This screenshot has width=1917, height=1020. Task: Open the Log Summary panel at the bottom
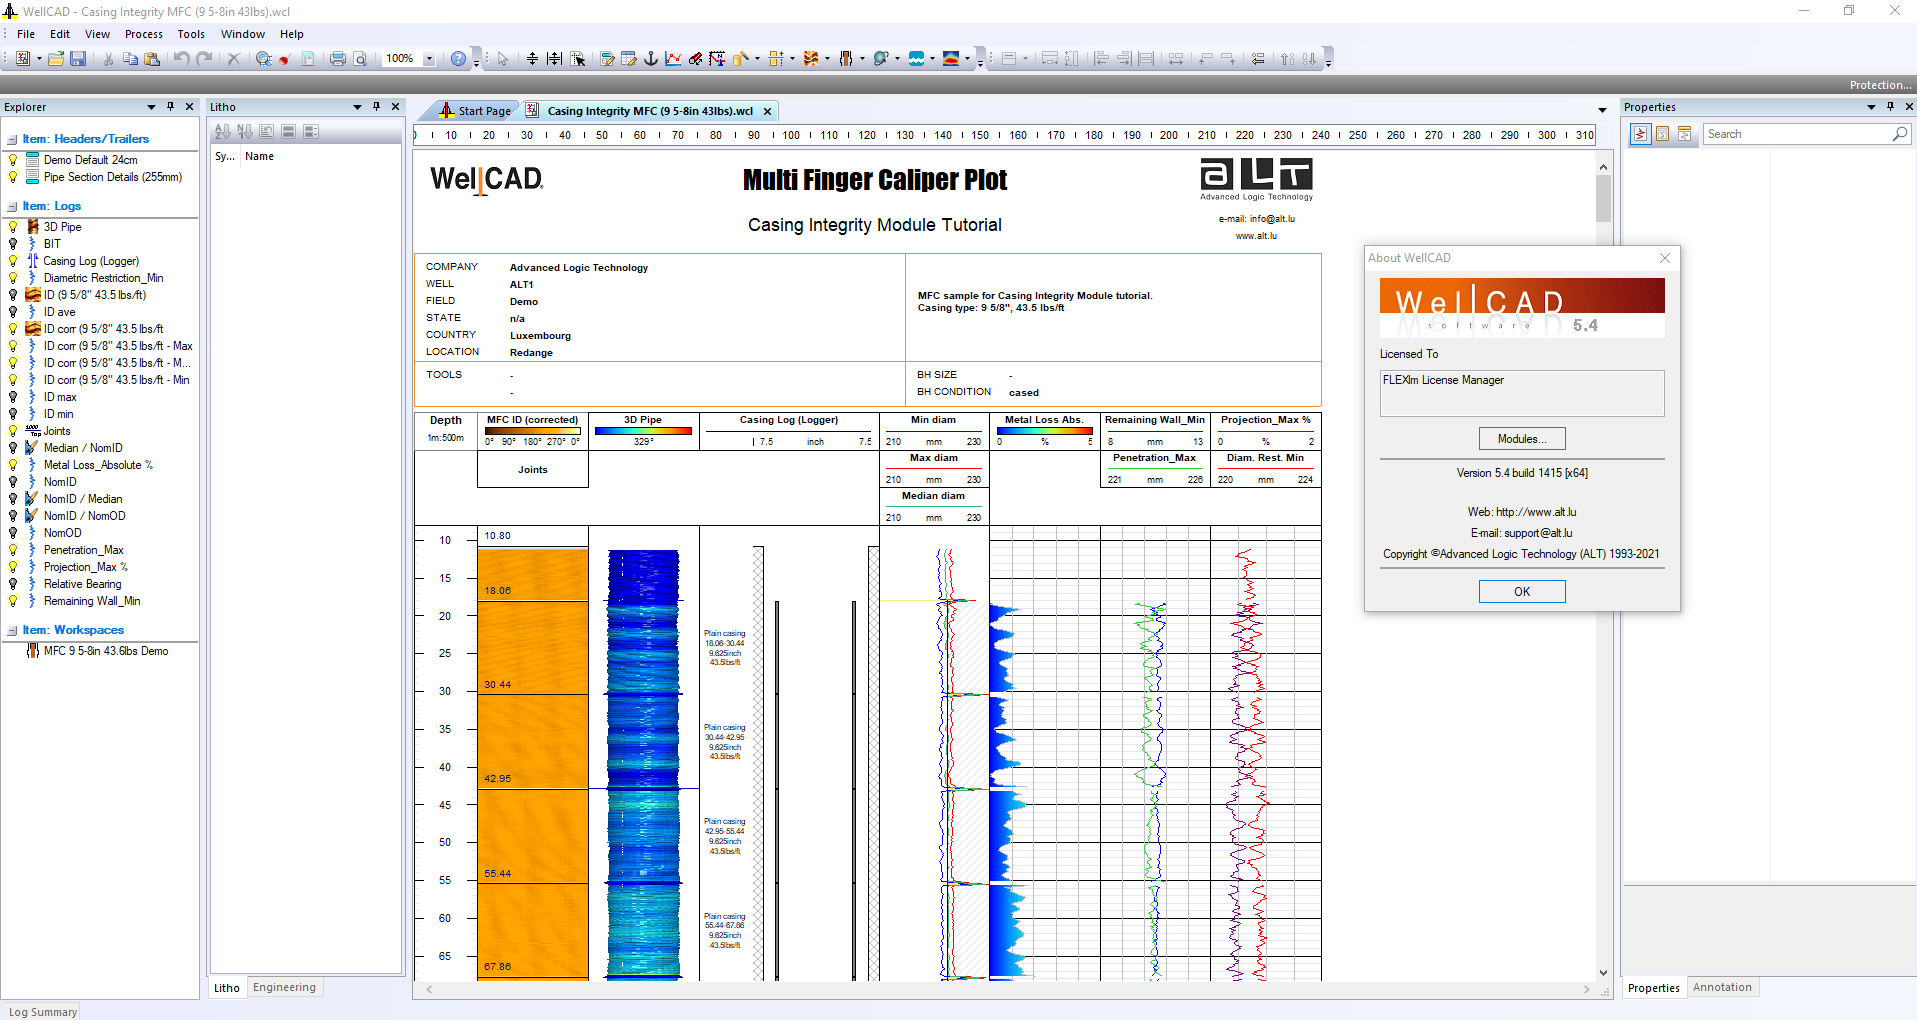42,1012
